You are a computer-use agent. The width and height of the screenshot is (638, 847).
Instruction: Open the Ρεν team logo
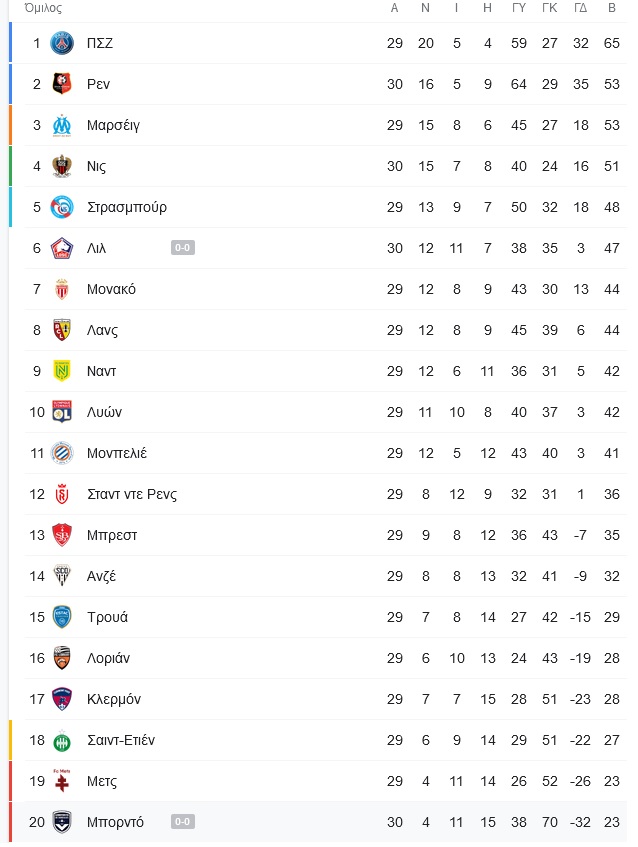point(62,84)
